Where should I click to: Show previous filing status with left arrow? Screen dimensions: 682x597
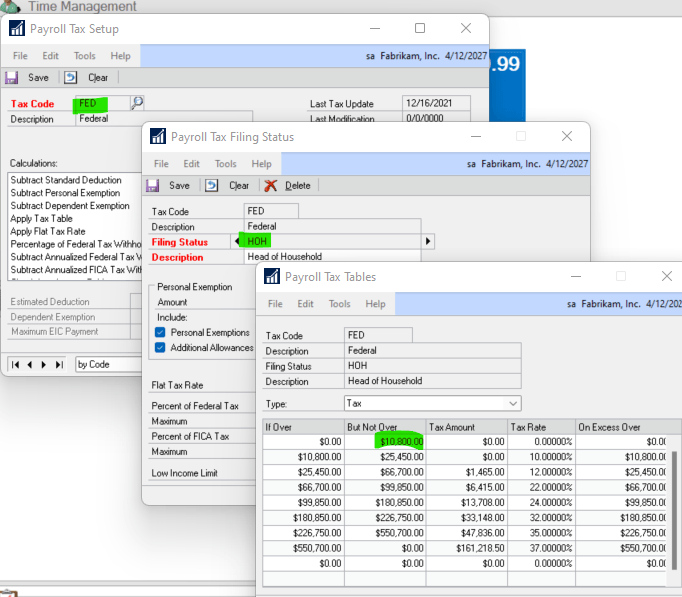pyautogui.click(x=237, y=241)
